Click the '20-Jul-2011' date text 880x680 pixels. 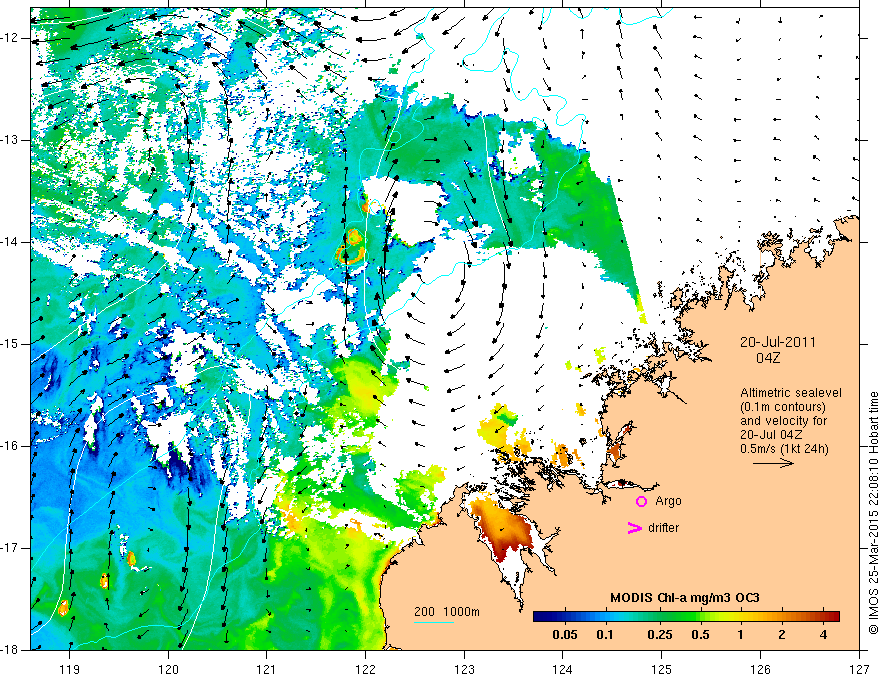[777, 342]
